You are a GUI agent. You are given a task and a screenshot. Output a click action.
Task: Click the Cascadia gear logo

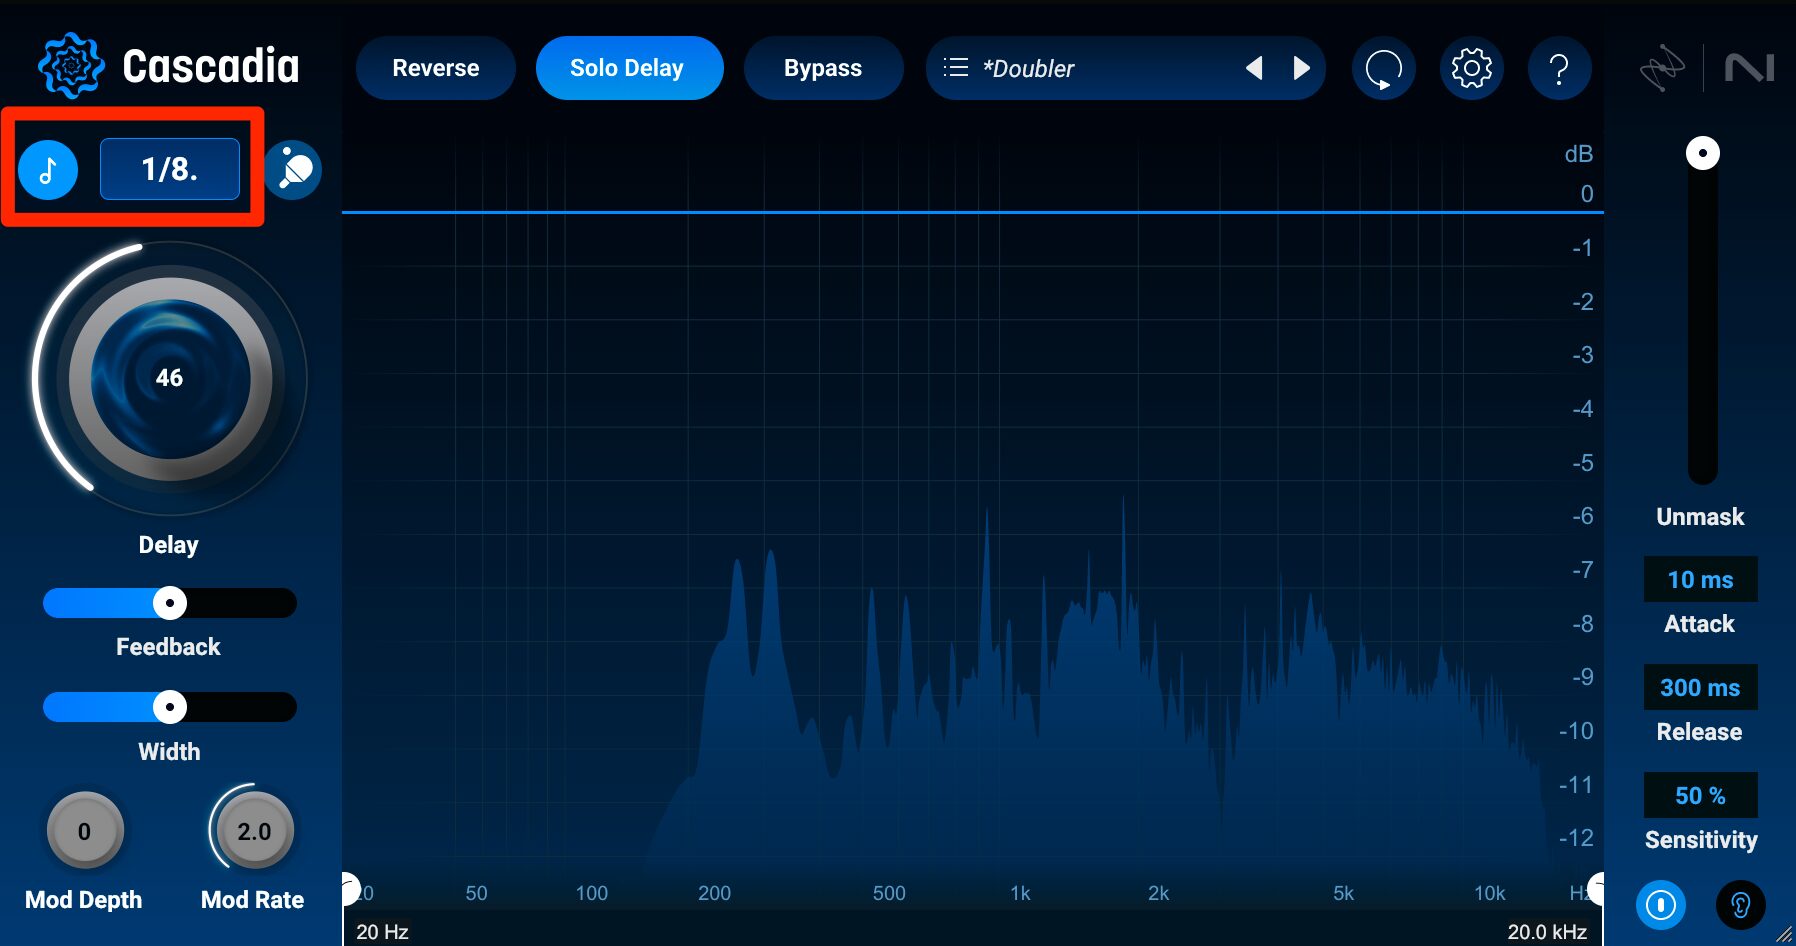click(70, 66)
